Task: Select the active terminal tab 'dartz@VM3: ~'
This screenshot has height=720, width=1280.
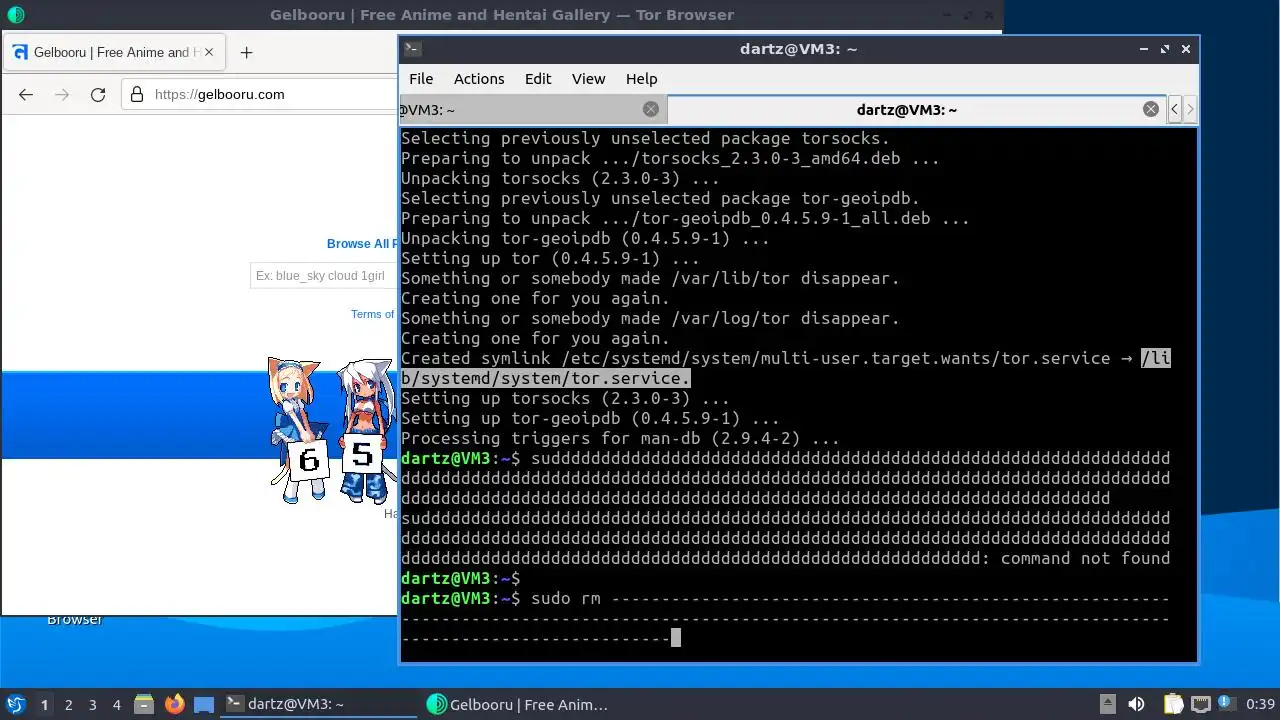Action: click(x=917, y=110)
